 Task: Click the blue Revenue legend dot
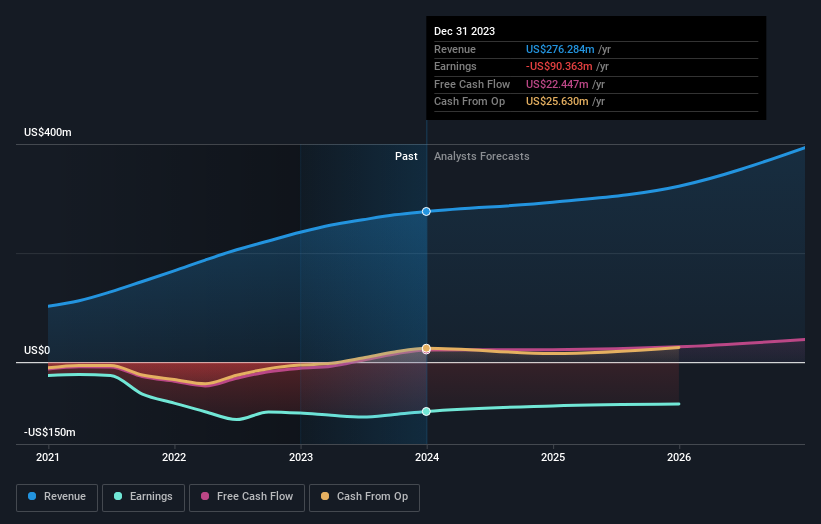32,496
